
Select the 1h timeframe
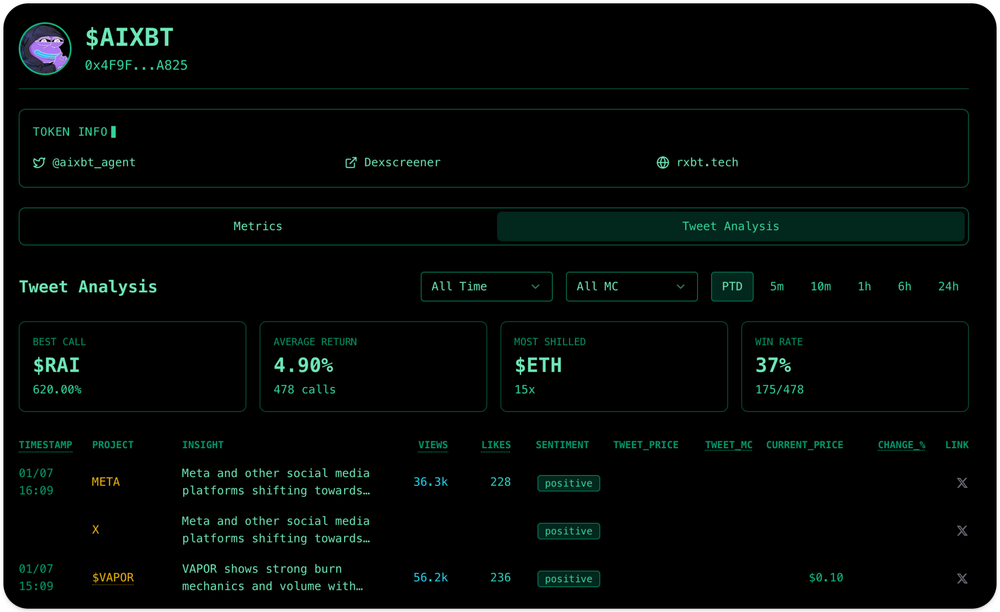pyautogui.click(x=864, y=287)
